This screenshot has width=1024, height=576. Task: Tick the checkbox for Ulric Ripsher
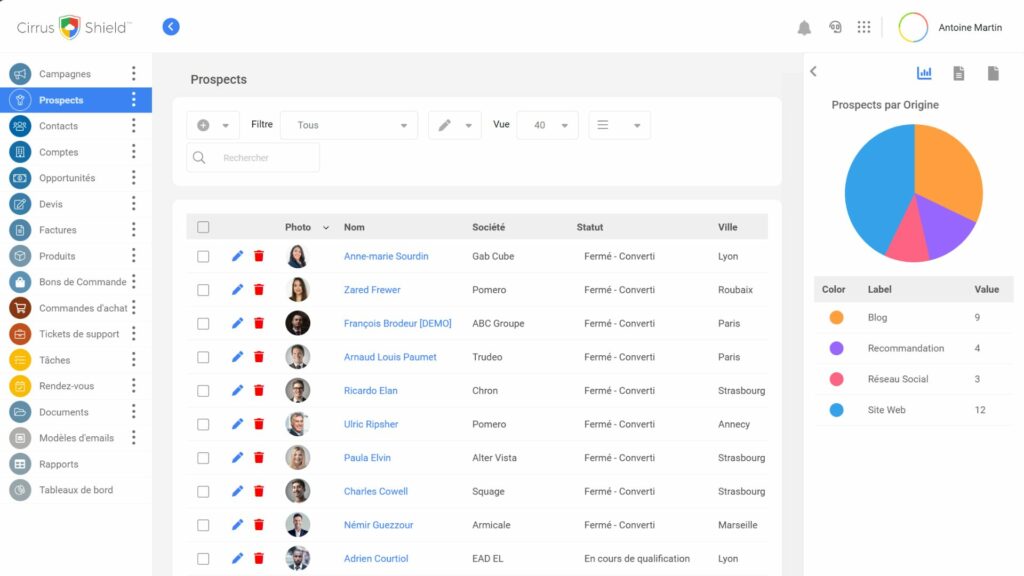pyautogui.click(x=203, y=424)
